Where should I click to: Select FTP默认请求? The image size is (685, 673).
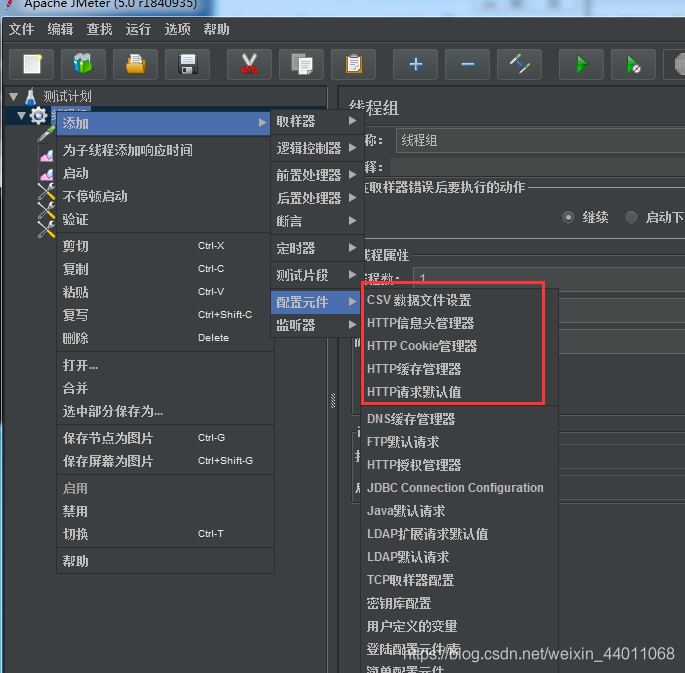[x=460, y=442]
